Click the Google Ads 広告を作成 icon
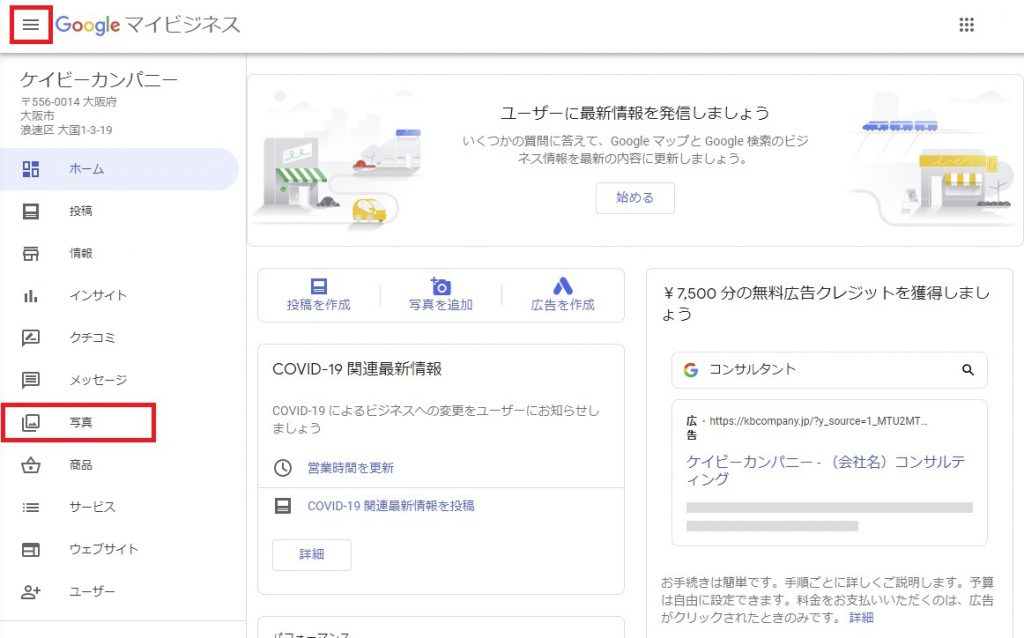1024x638 pixels. pos(563,285)
